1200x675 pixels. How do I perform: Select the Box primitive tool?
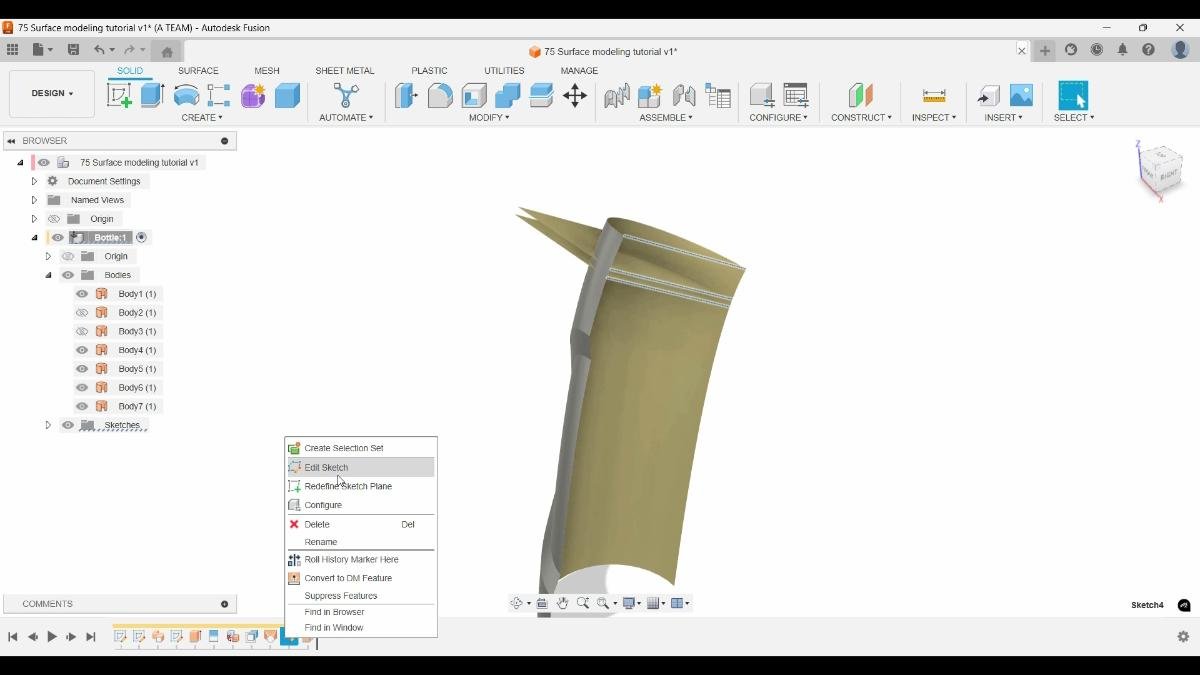click(x=287, y=95)
